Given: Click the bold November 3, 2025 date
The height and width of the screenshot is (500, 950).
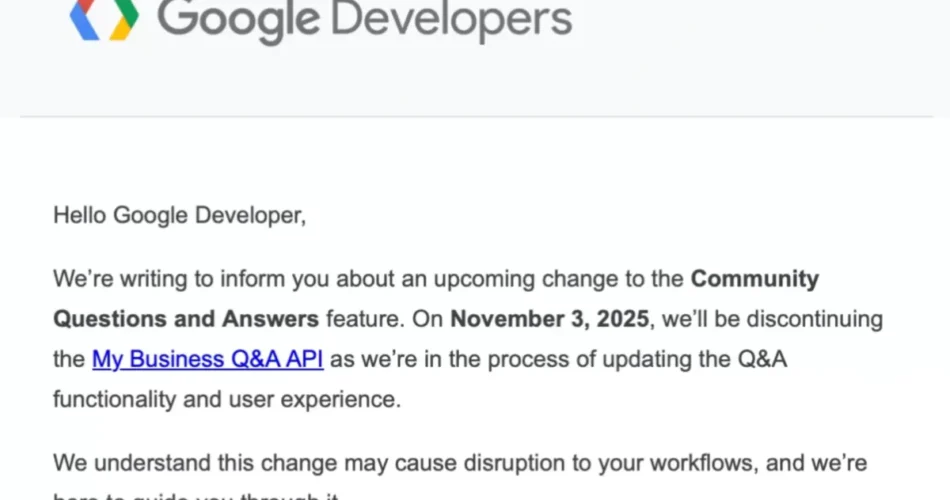Looking at the screenshot, I should click(550, 319).
